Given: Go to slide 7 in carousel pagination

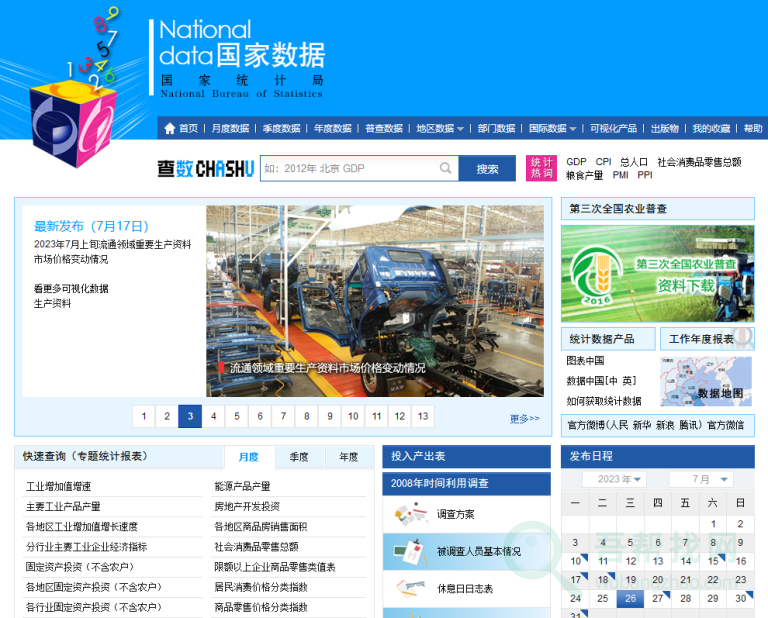Looking at the screenshot, I should pyautogui.click(x=283, y=417).
